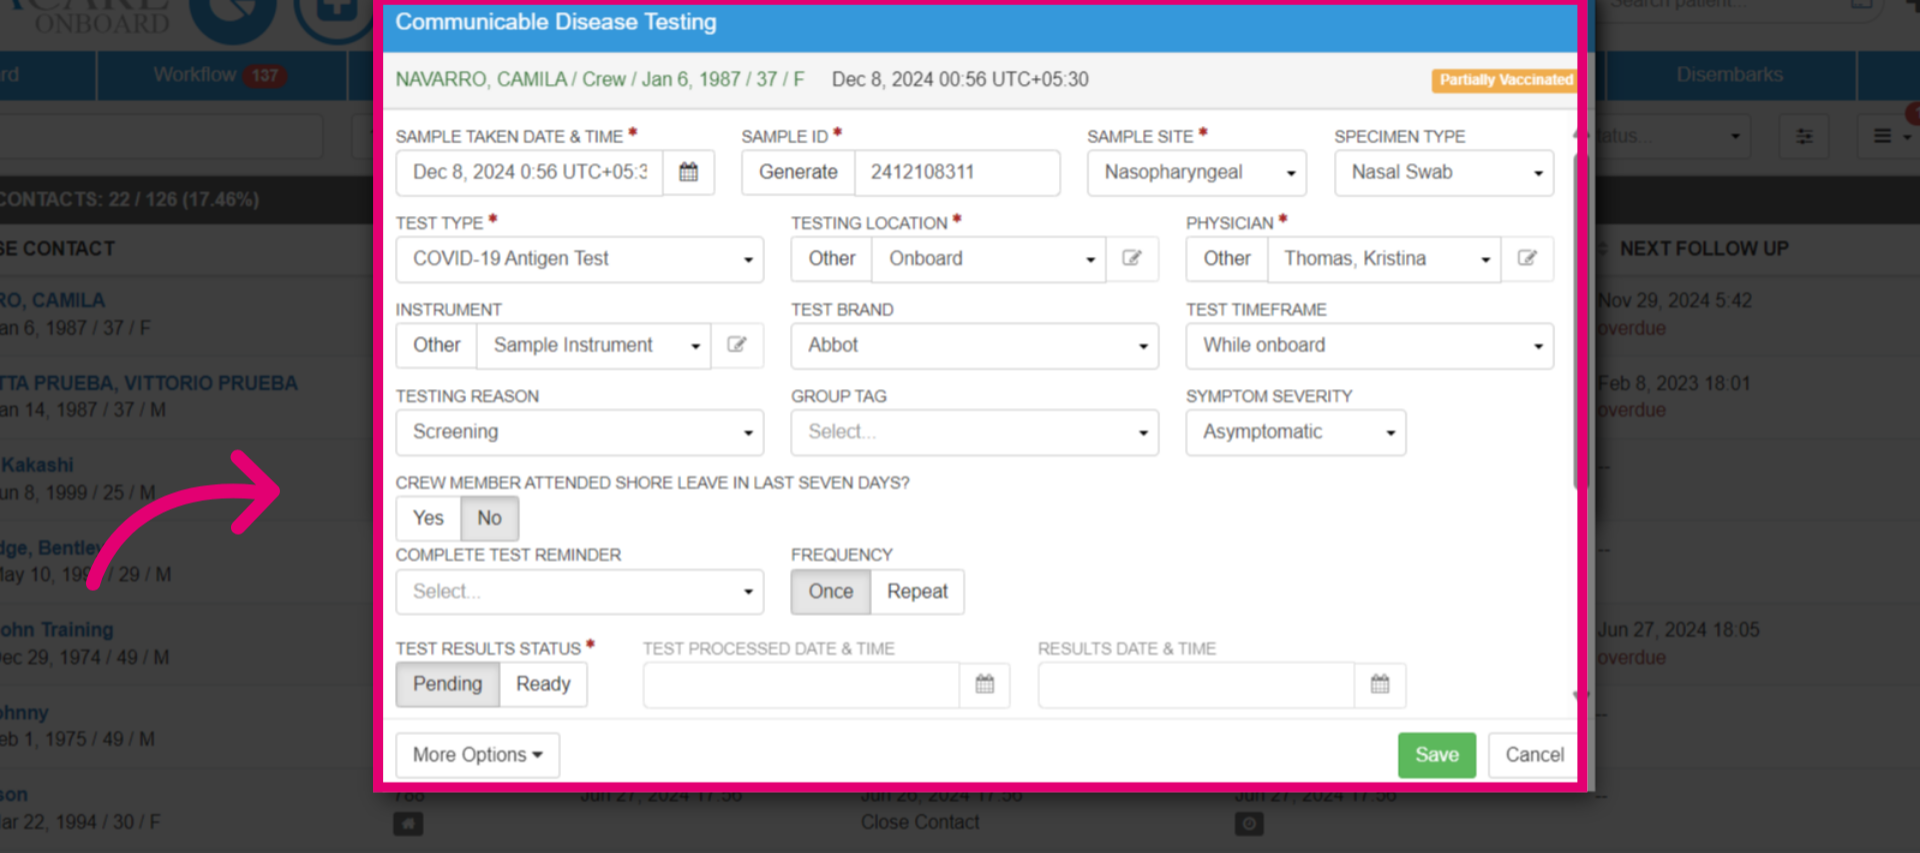Open Group Tag select dropdown
The image size is (1920, 853).
(x=975, y=432)
